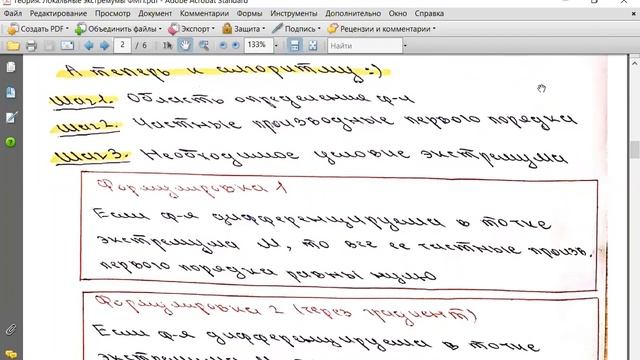Open the Рецензии и комментарии dropdown

[381, 29]
